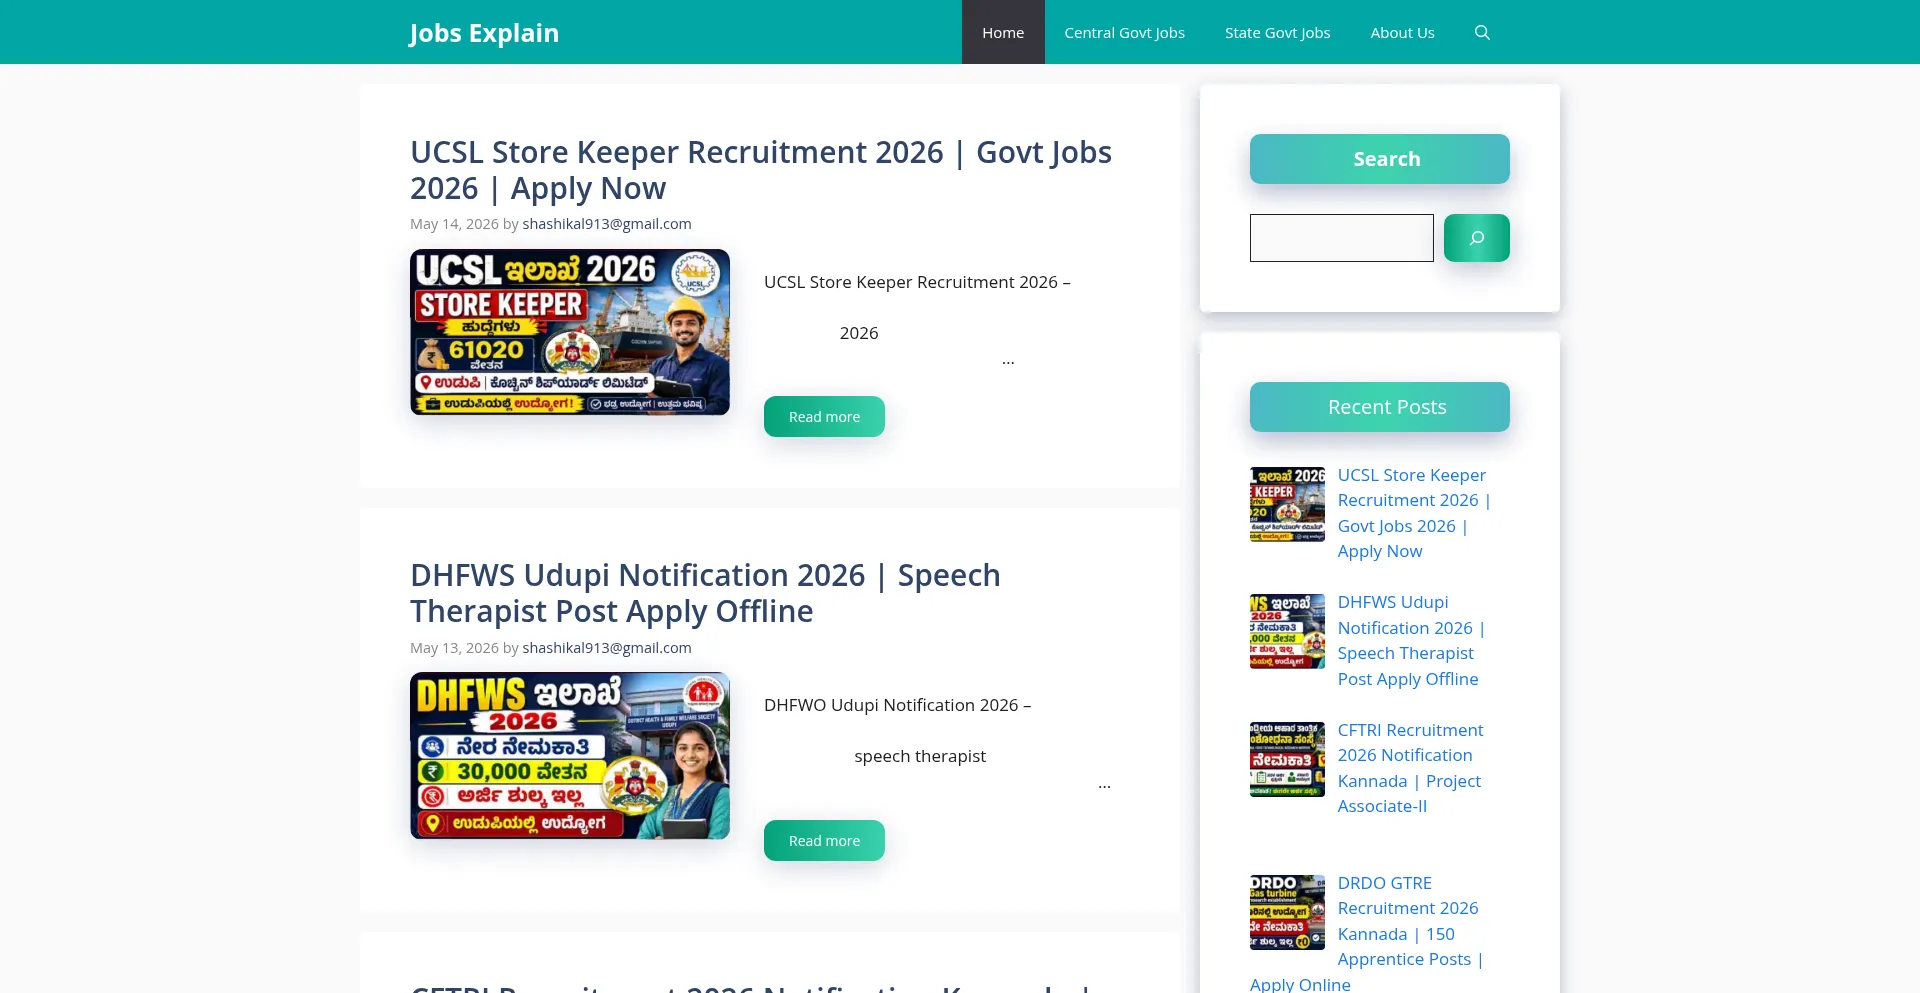
Task: Open the State Govt Jobs menu
Action: 1277,32
